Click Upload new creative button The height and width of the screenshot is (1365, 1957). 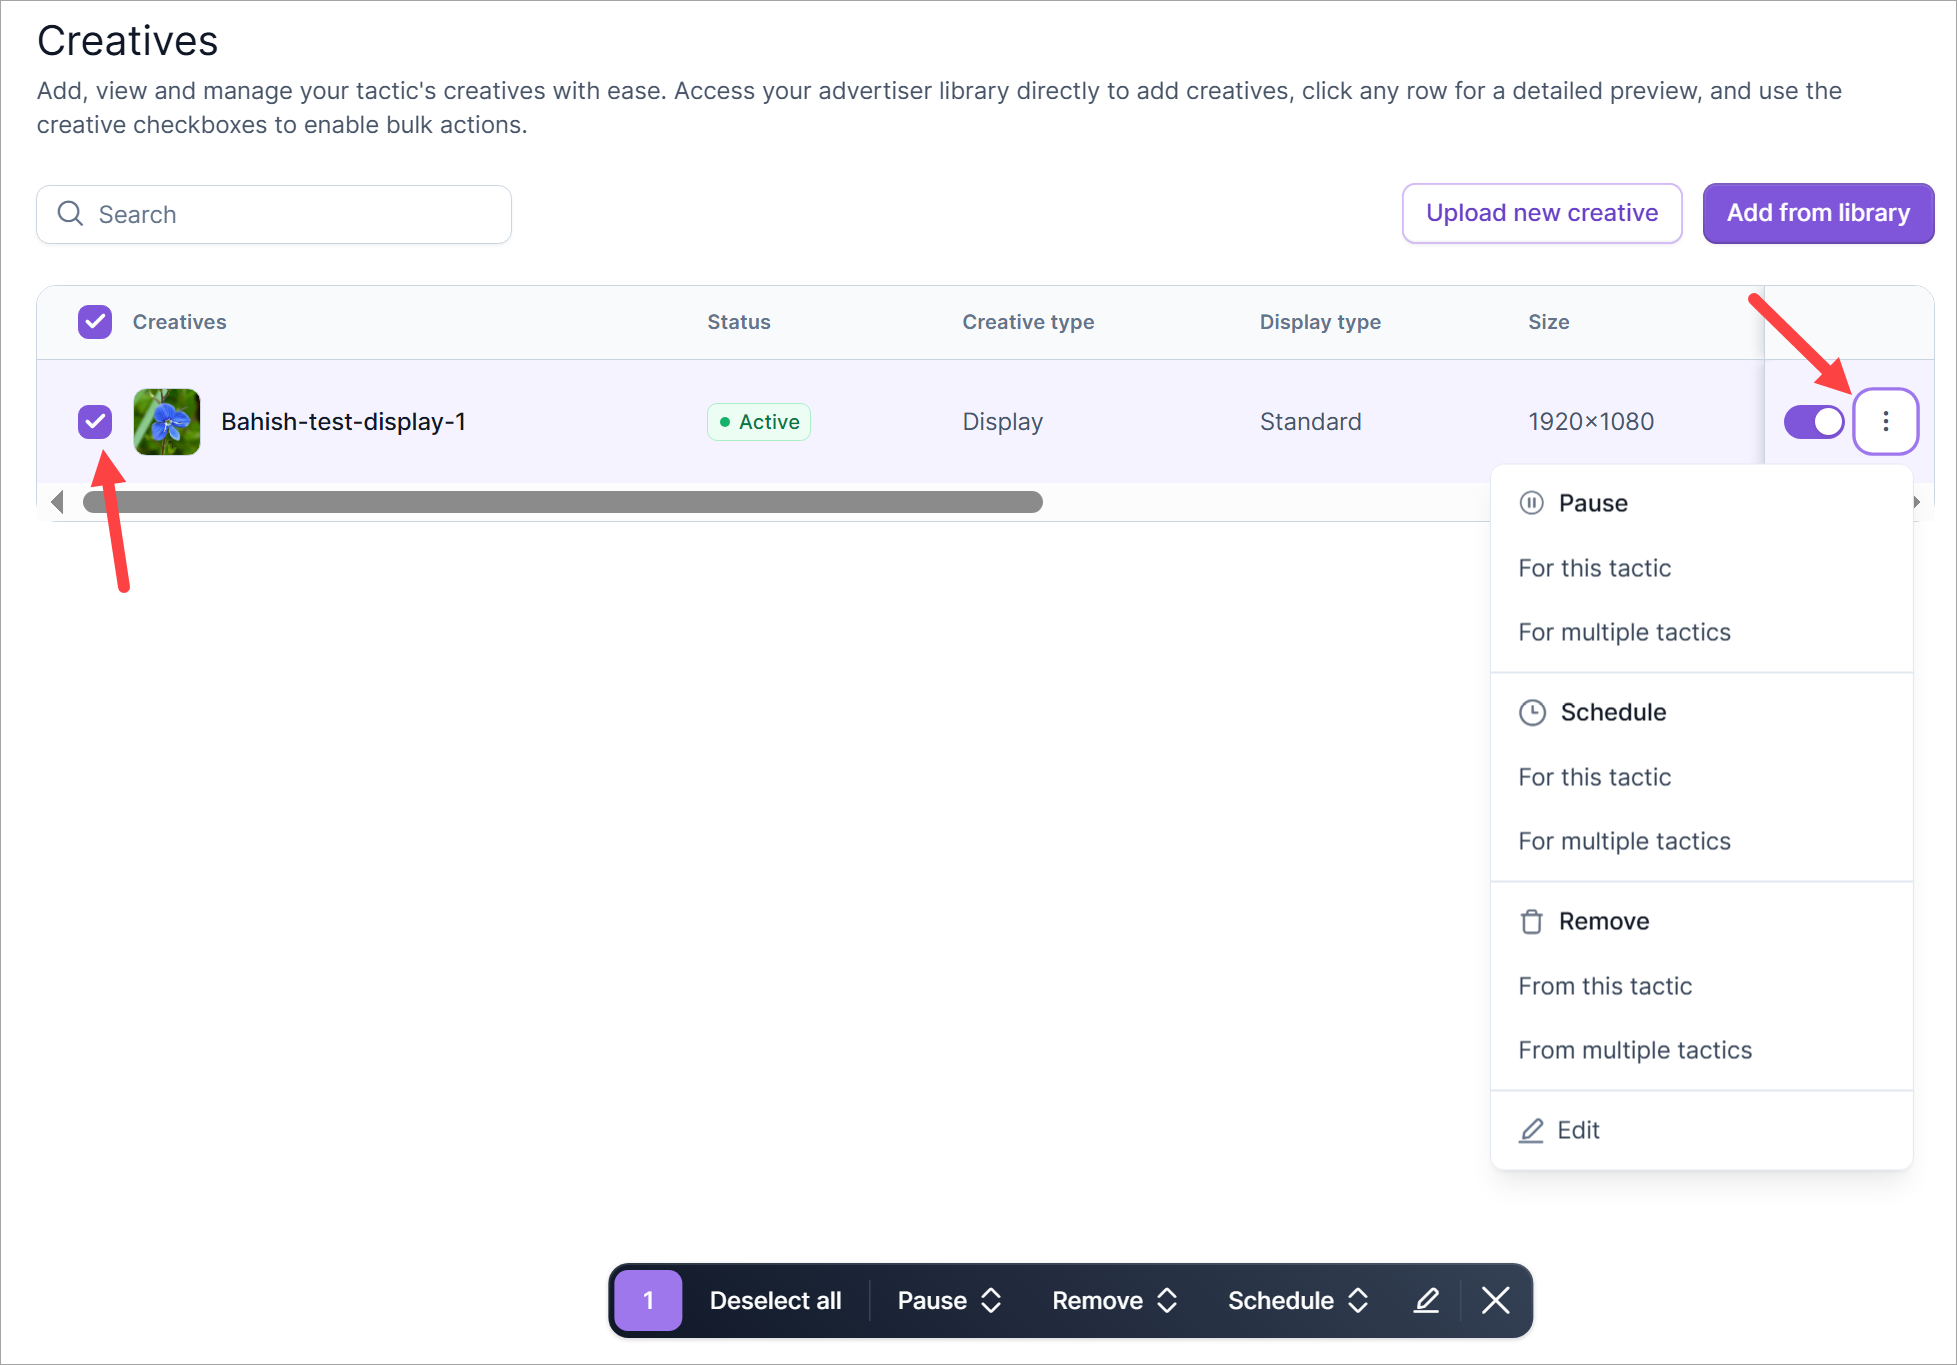1541,213
